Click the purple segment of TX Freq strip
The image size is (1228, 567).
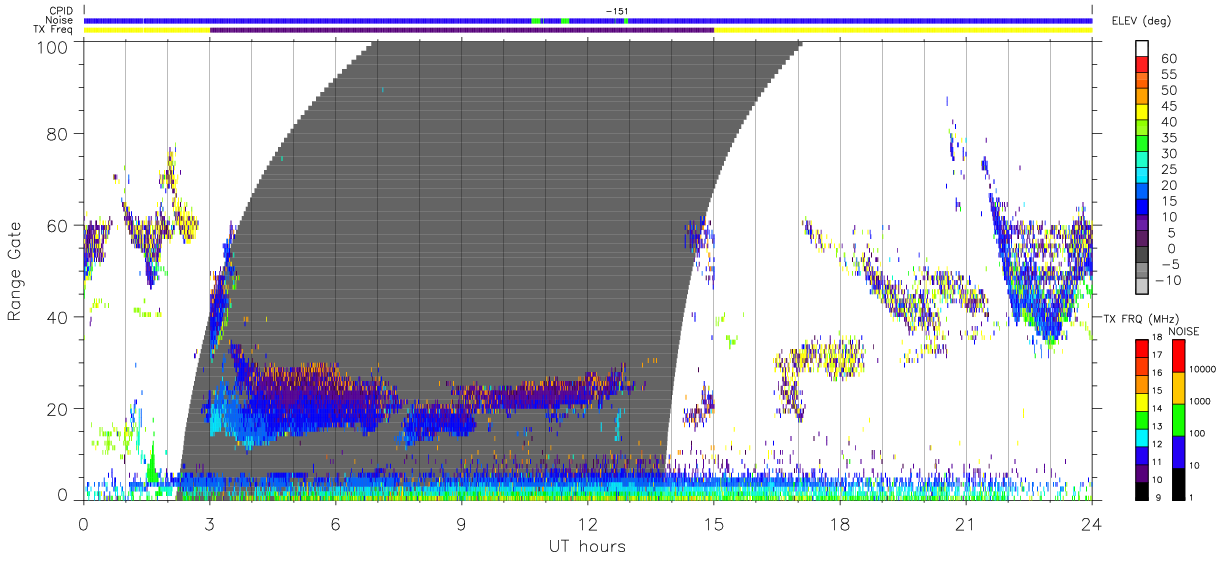(x=462, y=30)
